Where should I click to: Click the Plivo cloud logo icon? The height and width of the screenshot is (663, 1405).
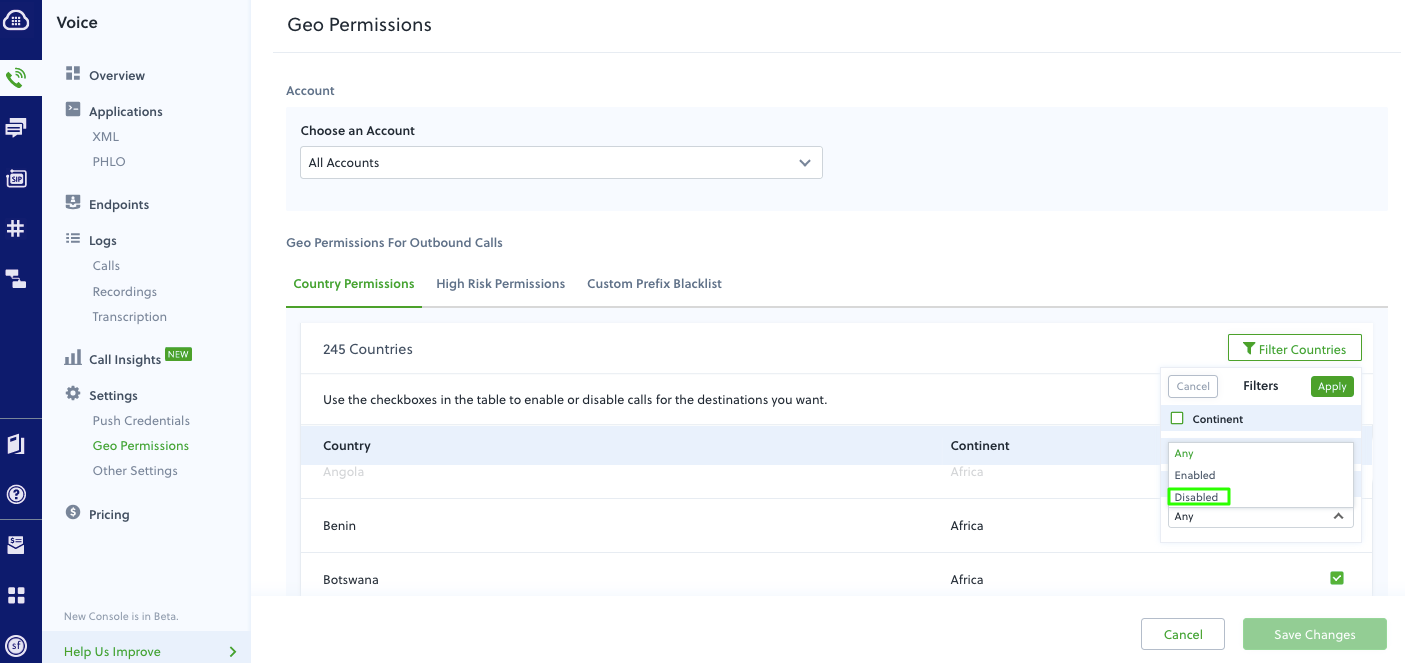16,20
